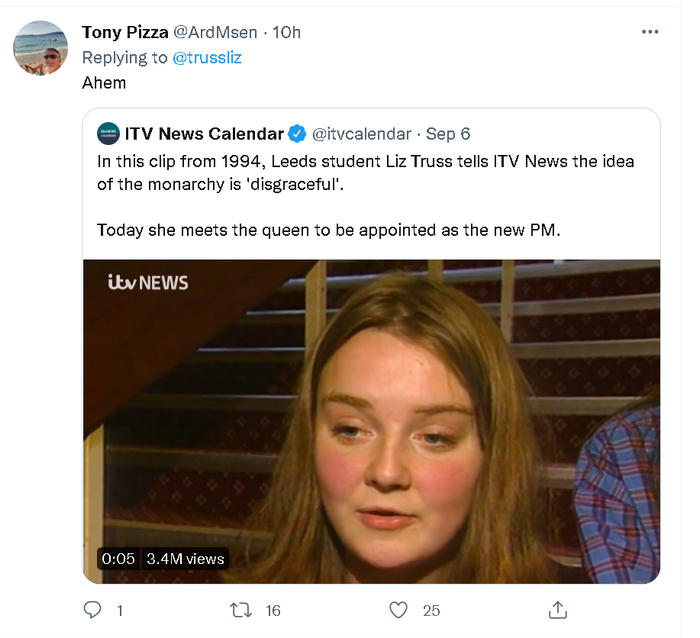Like the tweet with the heart icon

click(x=398, y=609)
